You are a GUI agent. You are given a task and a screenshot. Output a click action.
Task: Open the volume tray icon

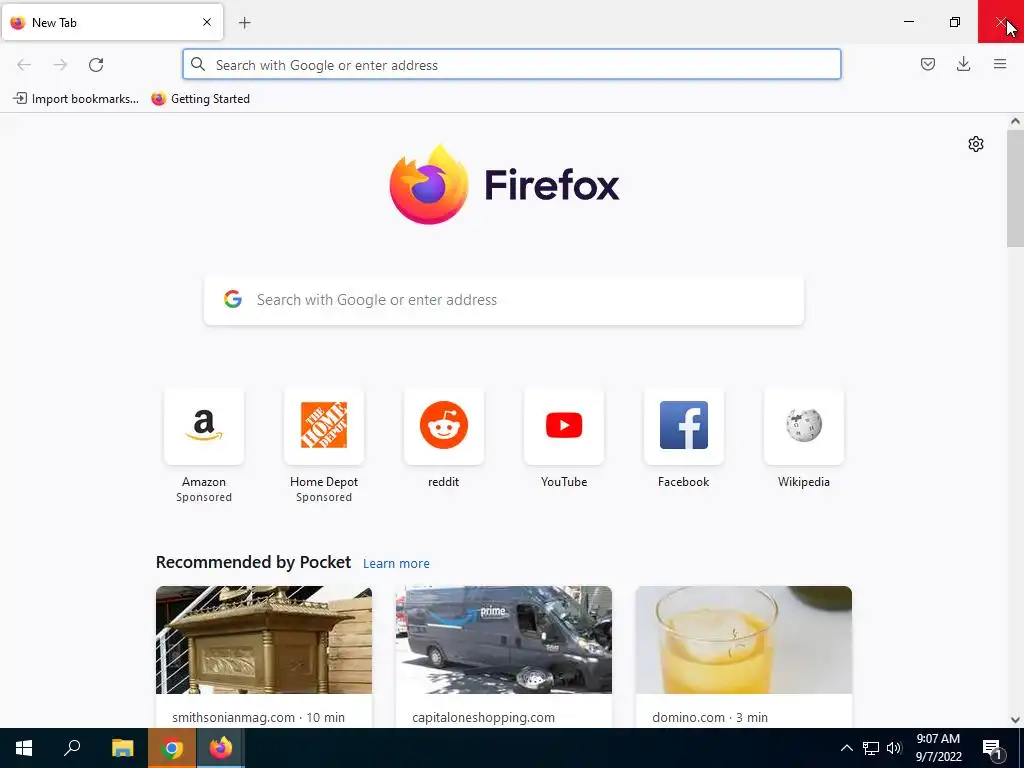[894, 748]
